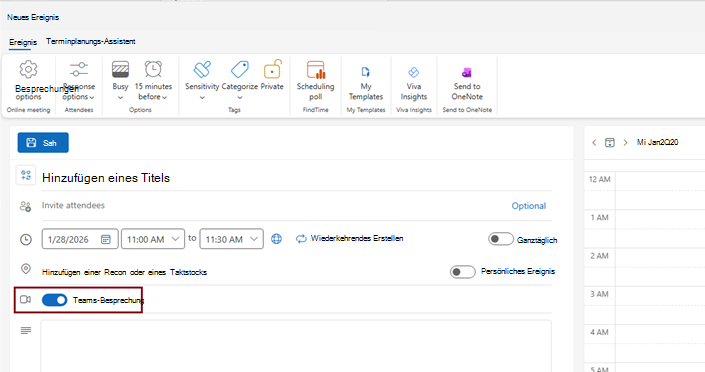Click the time zone globe icon
The image size is (705, 372).
(277, 239)
